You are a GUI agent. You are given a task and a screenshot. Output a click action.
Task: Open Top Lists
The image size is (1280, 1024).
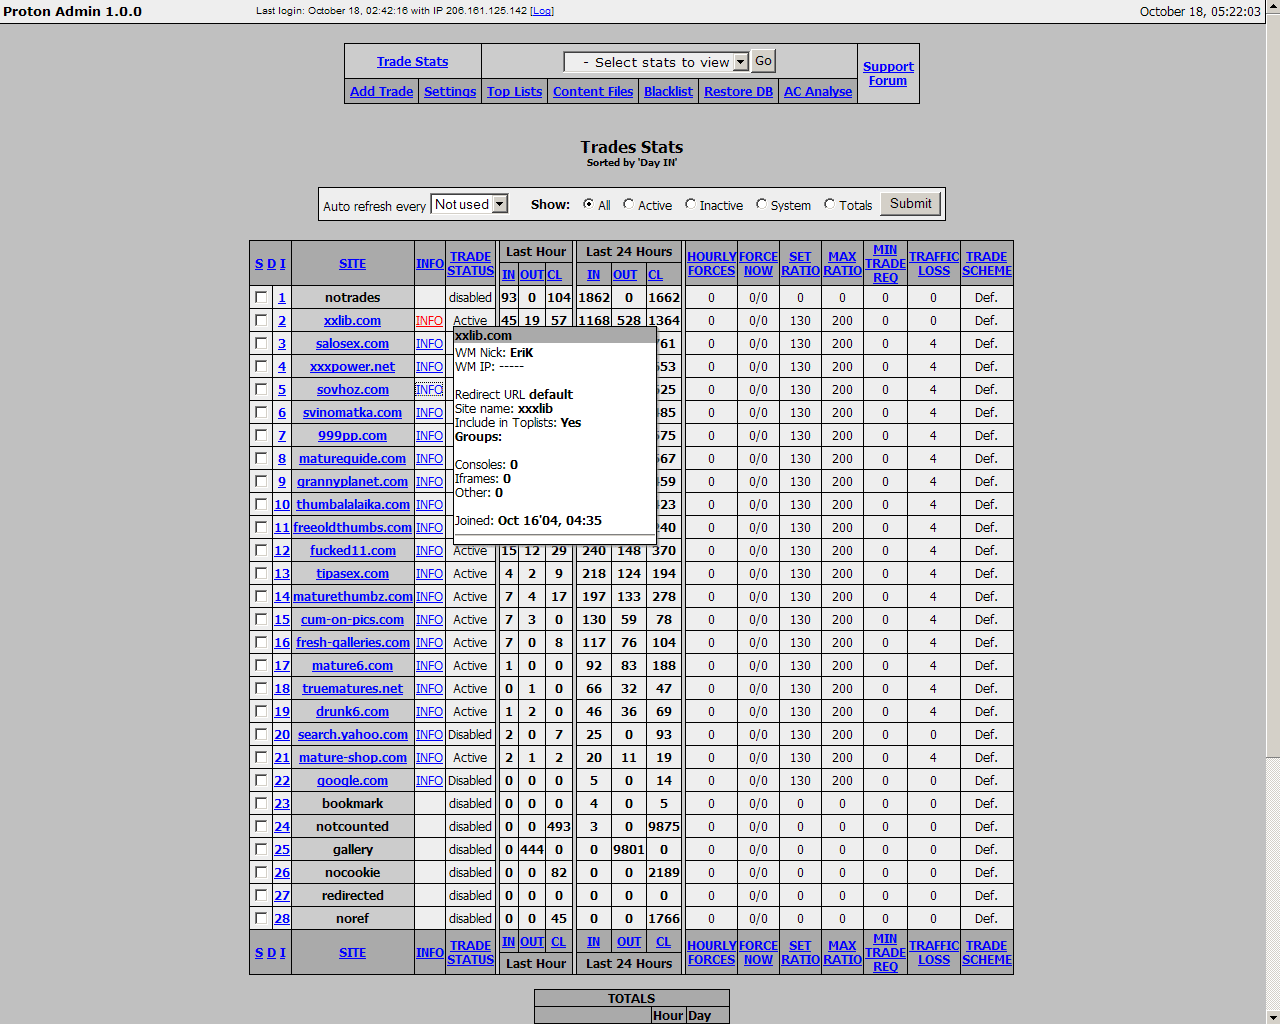coord(514,91)
